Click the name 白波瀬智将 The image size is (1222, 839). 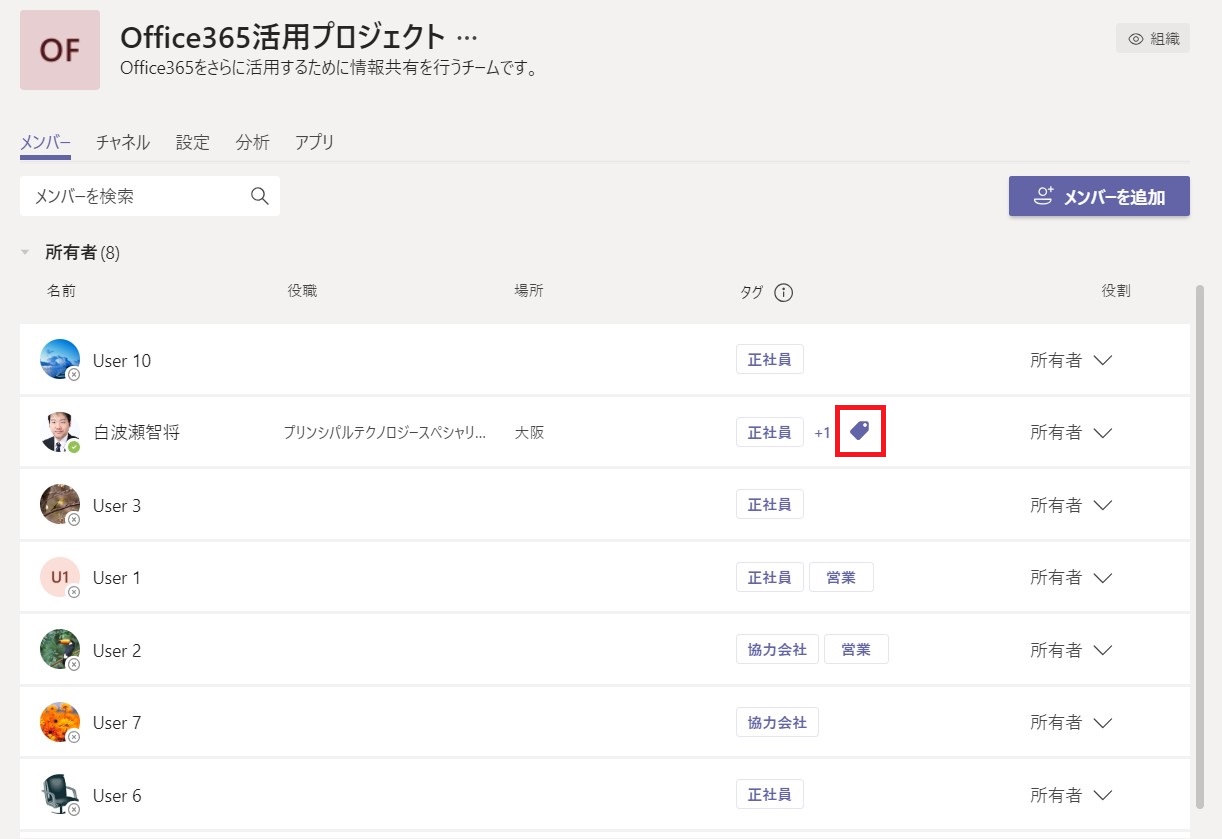pos(137,433)
